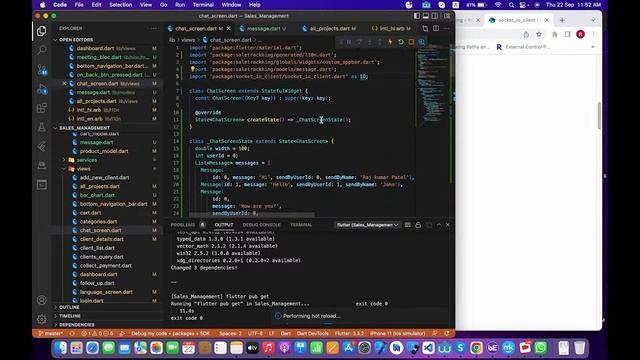Screen dimensions: 640x360
Task: Open the Flutter output channel dropdown
Action: (367, 225)
